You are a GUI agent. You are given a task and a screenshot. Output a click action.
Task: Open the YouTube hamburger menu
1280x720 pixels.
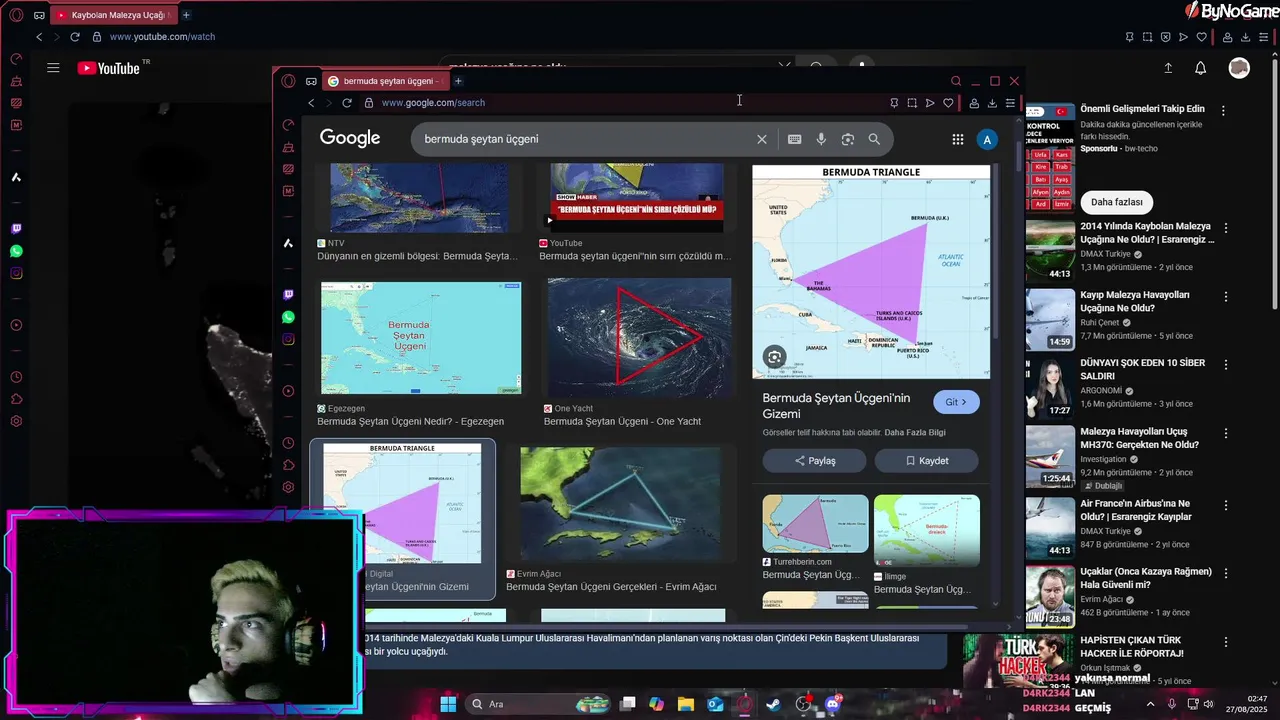coord(53,68)
